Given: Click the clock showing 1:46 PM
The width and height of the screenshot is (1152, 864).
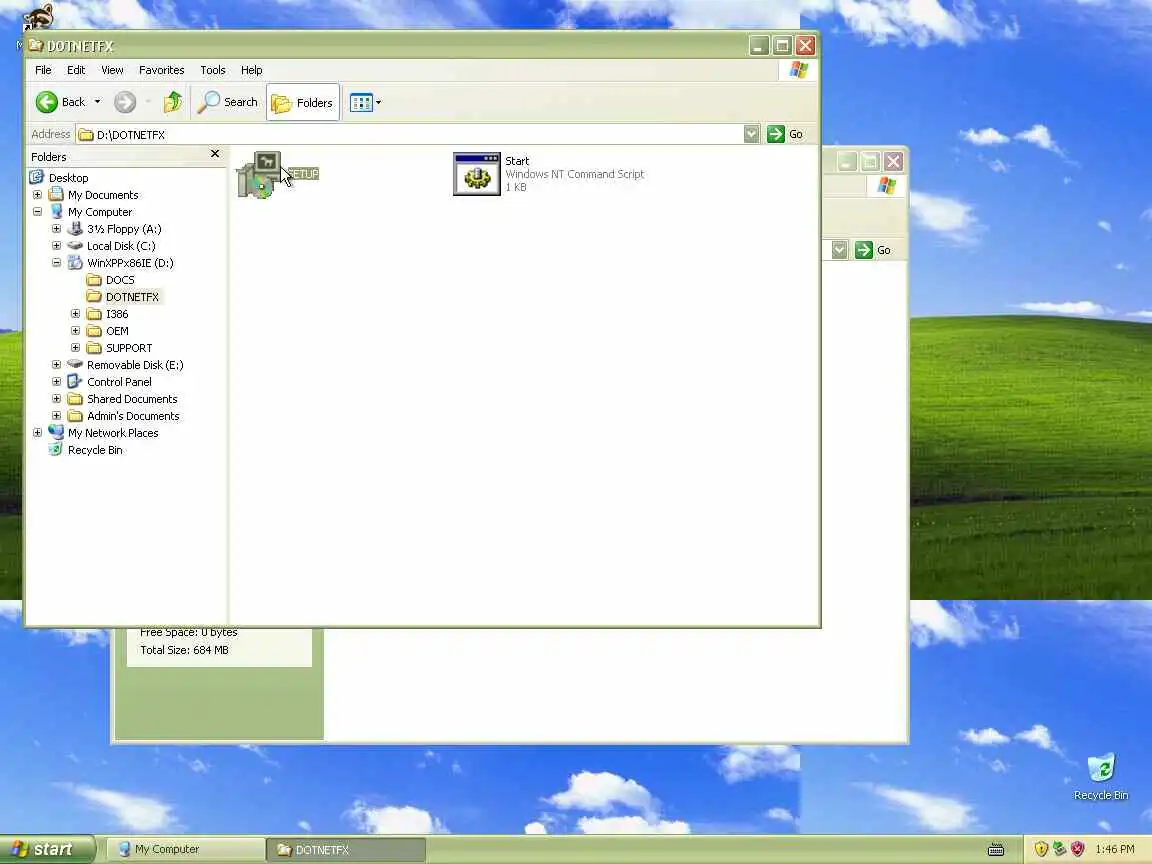Looking at the screenshot, I should click(x=1115, y=849).
